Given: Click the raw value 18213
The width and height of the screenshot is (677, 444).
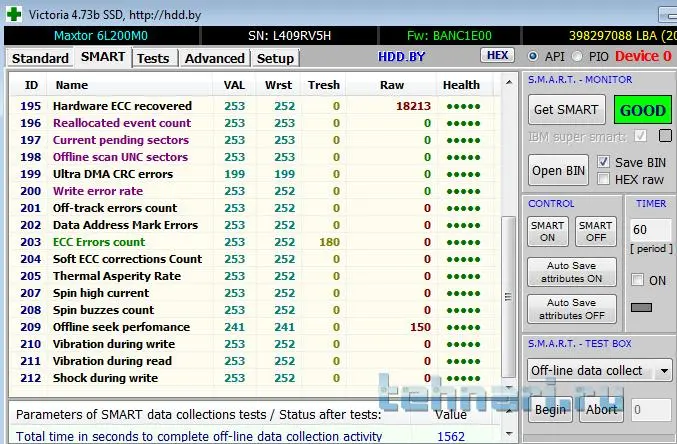Looking at the screenshot, I should click(x=413, y=106).
